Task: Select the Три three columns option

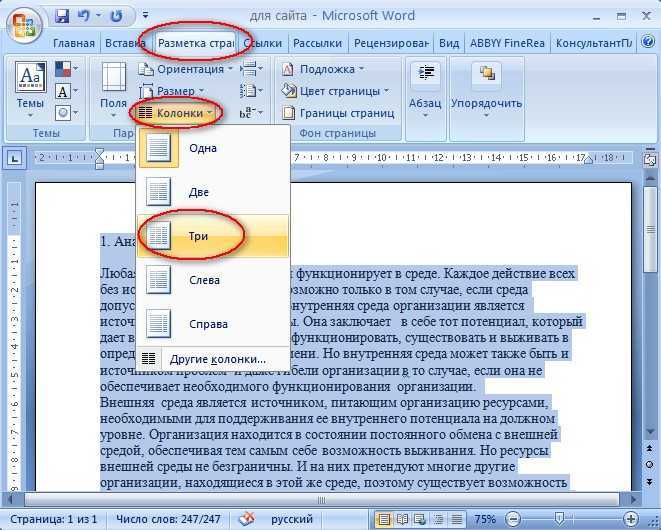Action: pos(213,236)
